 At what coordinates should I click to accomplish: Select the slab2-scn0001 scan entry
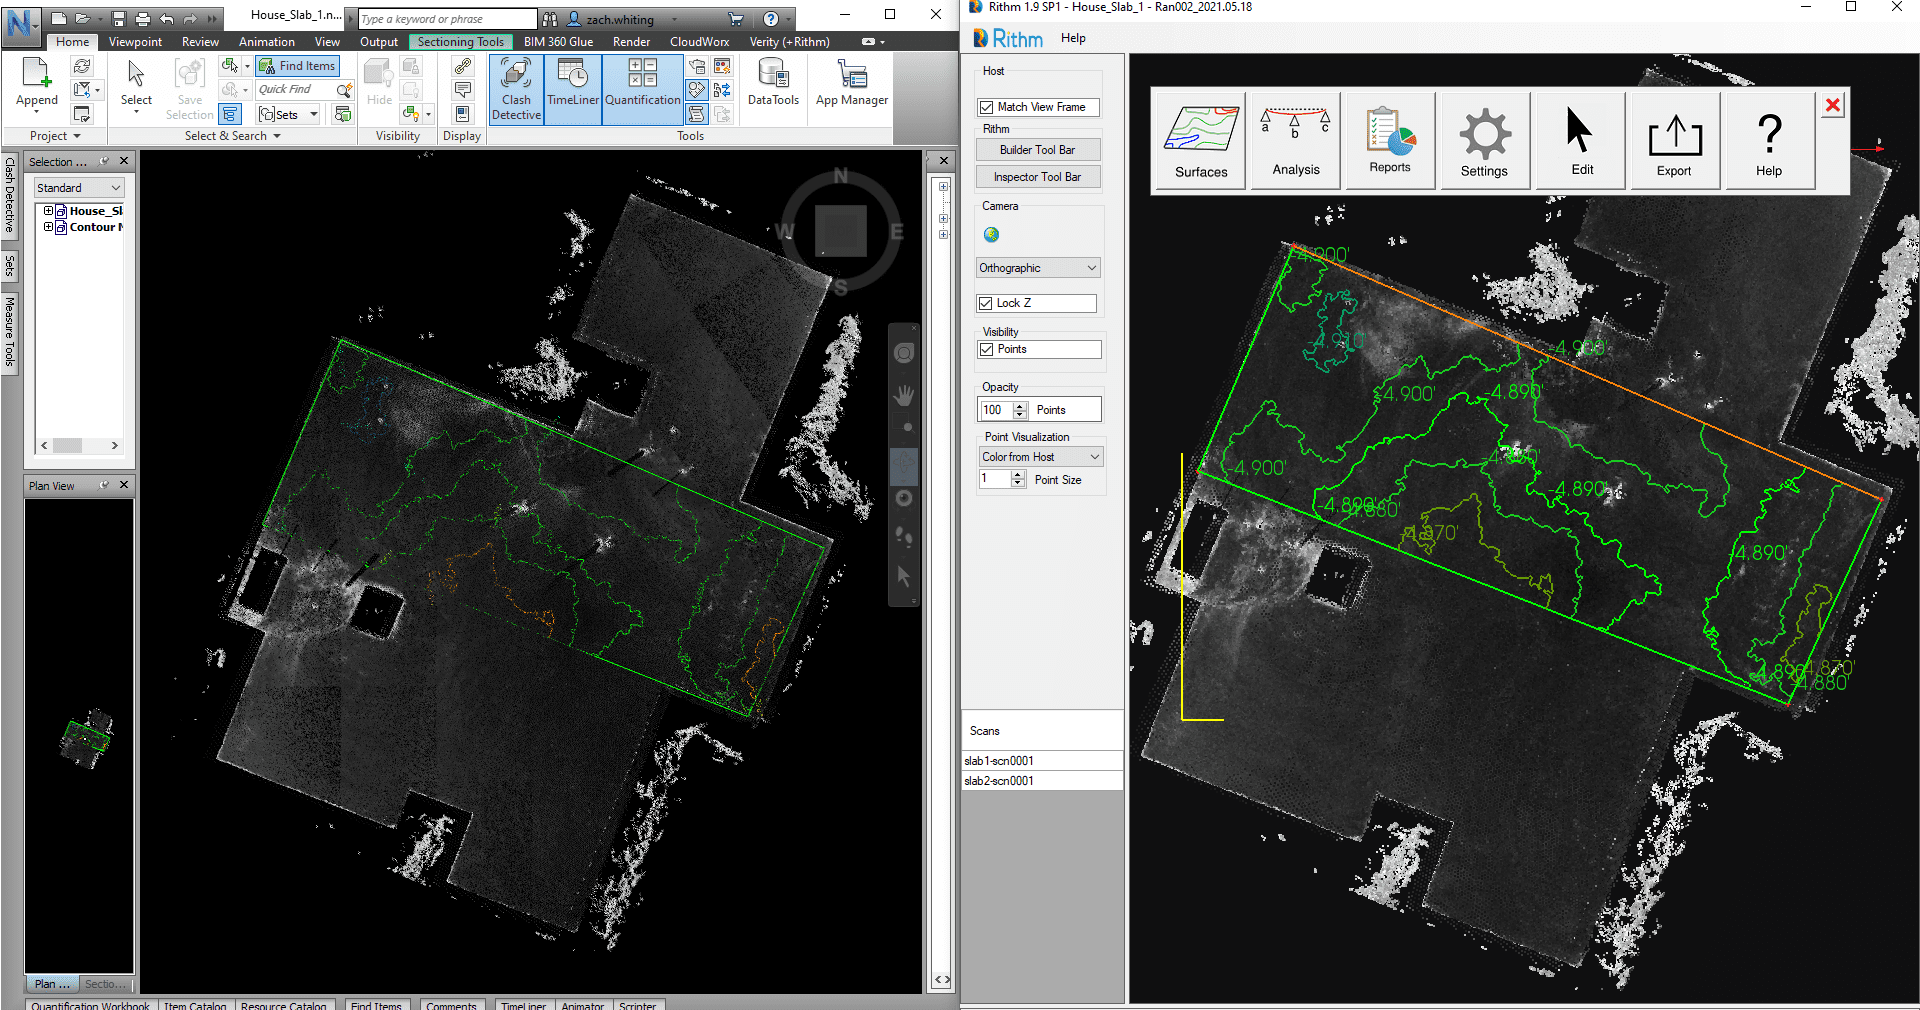1000,780
